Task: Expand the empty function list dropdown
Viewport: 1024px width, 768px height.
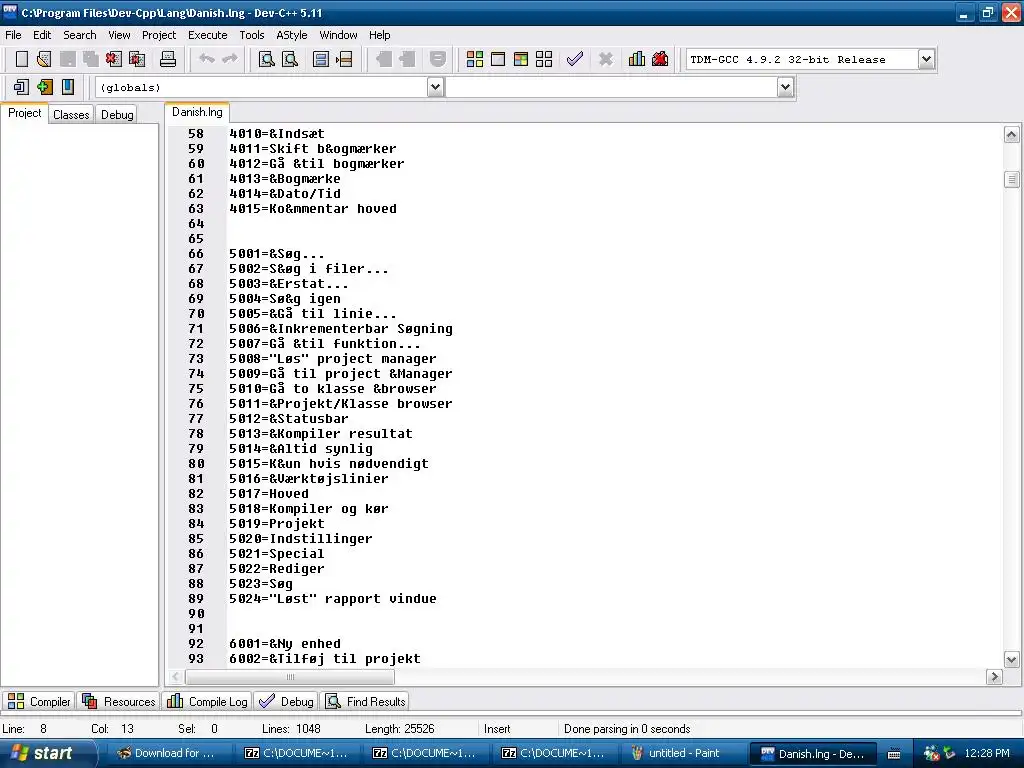Action: (x=786, y=87)
